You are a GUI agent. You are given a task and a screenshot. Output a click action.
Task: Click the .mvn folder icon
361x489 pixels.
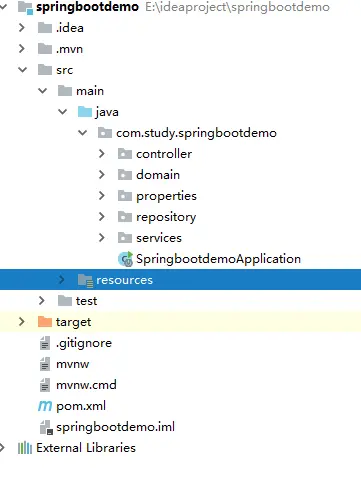point(45,49)
